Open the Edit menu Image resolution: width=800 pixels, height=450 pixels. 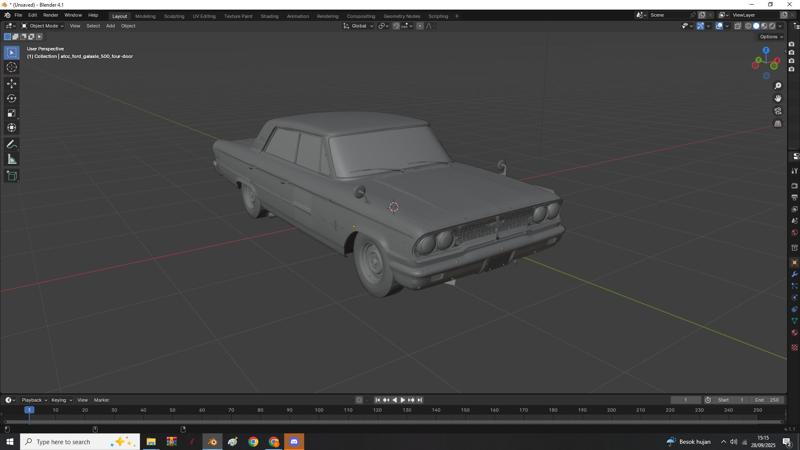(32, 15)
